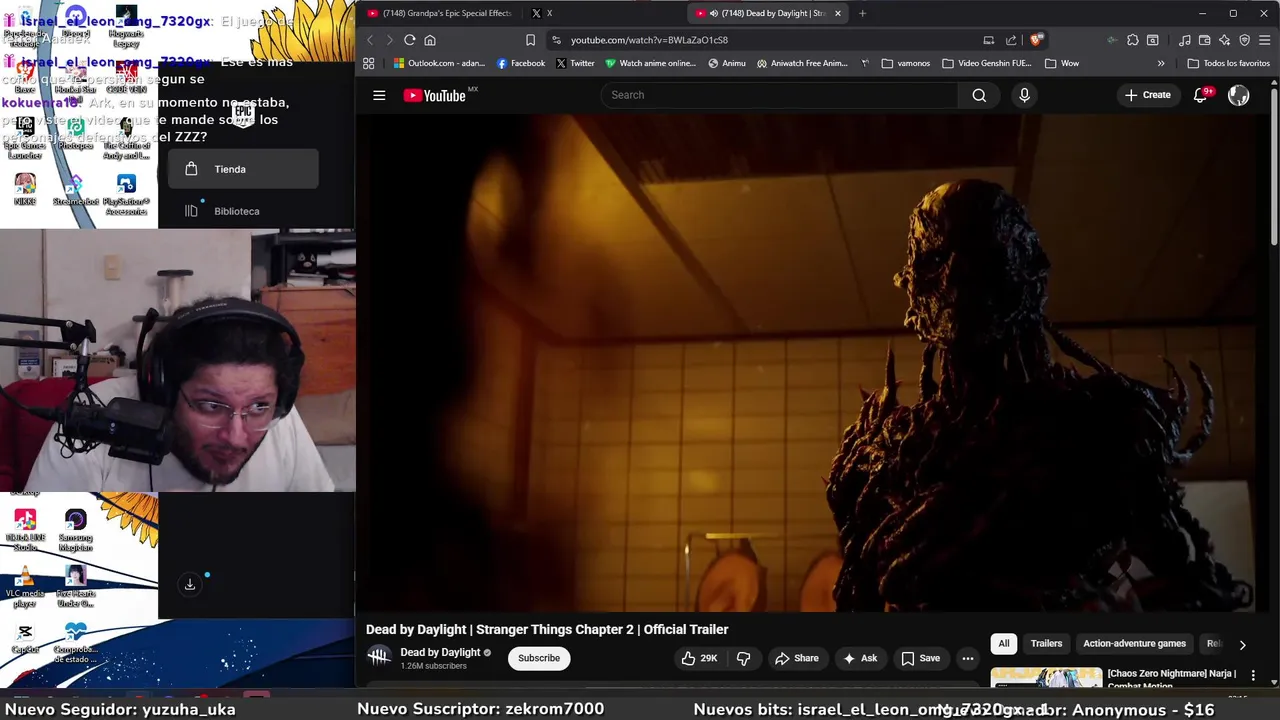Bookmark this page in the address bar

point(530,40)
